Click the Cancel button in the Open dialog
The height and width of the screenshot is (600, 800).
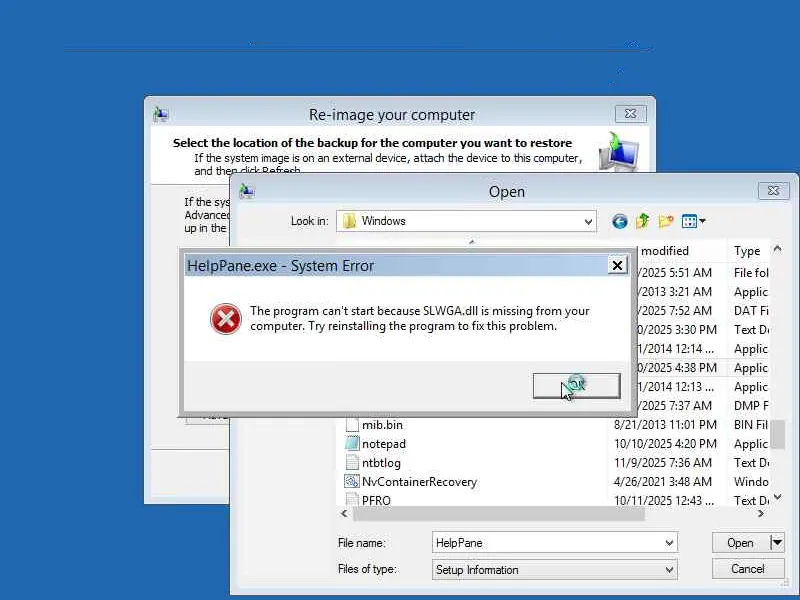tap(748, 569)
